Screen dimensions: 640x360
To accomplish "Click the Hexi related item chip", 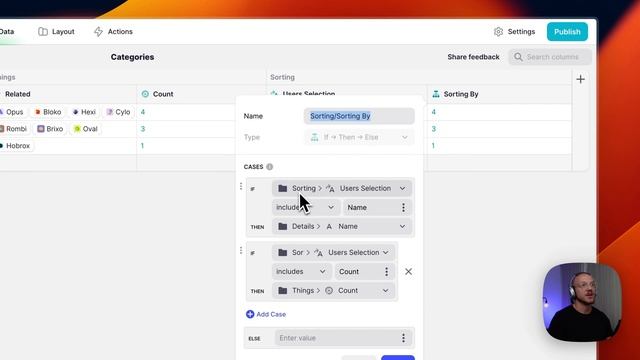I will [x=84, y=112].
